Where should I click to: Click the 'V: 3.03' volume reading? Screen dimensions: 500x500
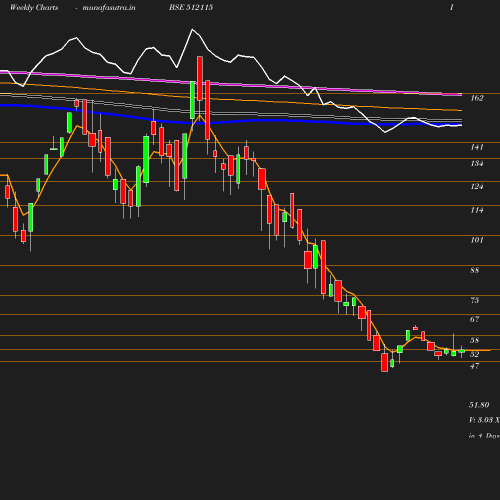[x=481, y=420]
